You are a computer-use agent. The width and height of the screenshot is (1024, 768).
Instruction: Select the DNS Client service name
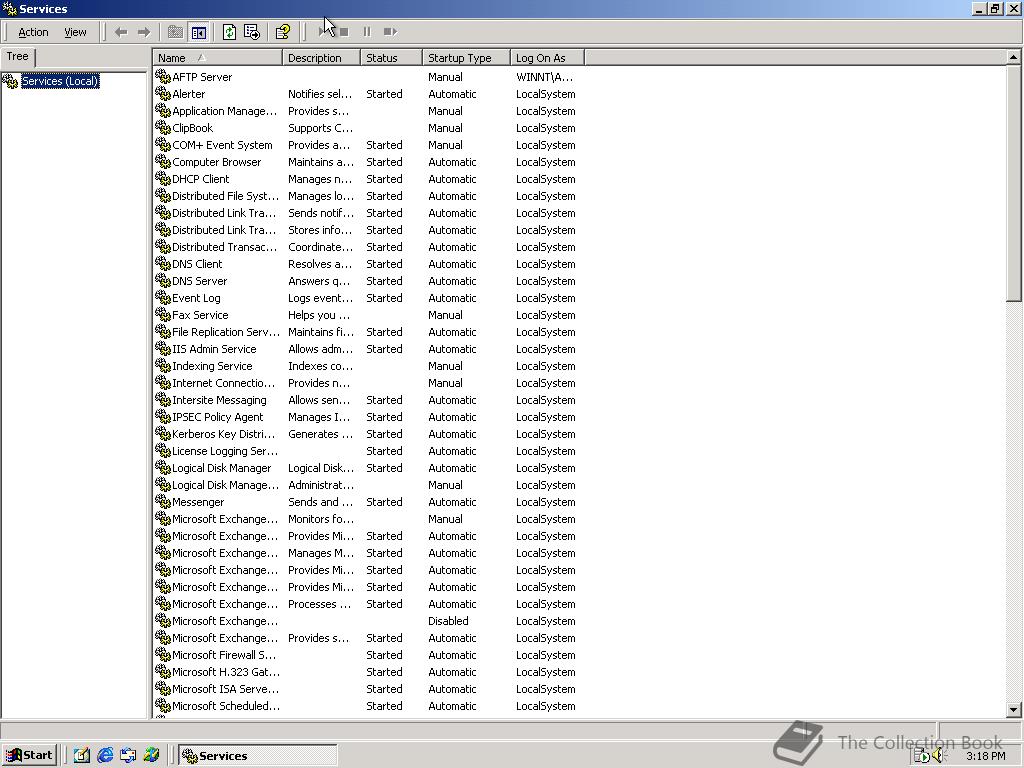click(x=197, y=264)
